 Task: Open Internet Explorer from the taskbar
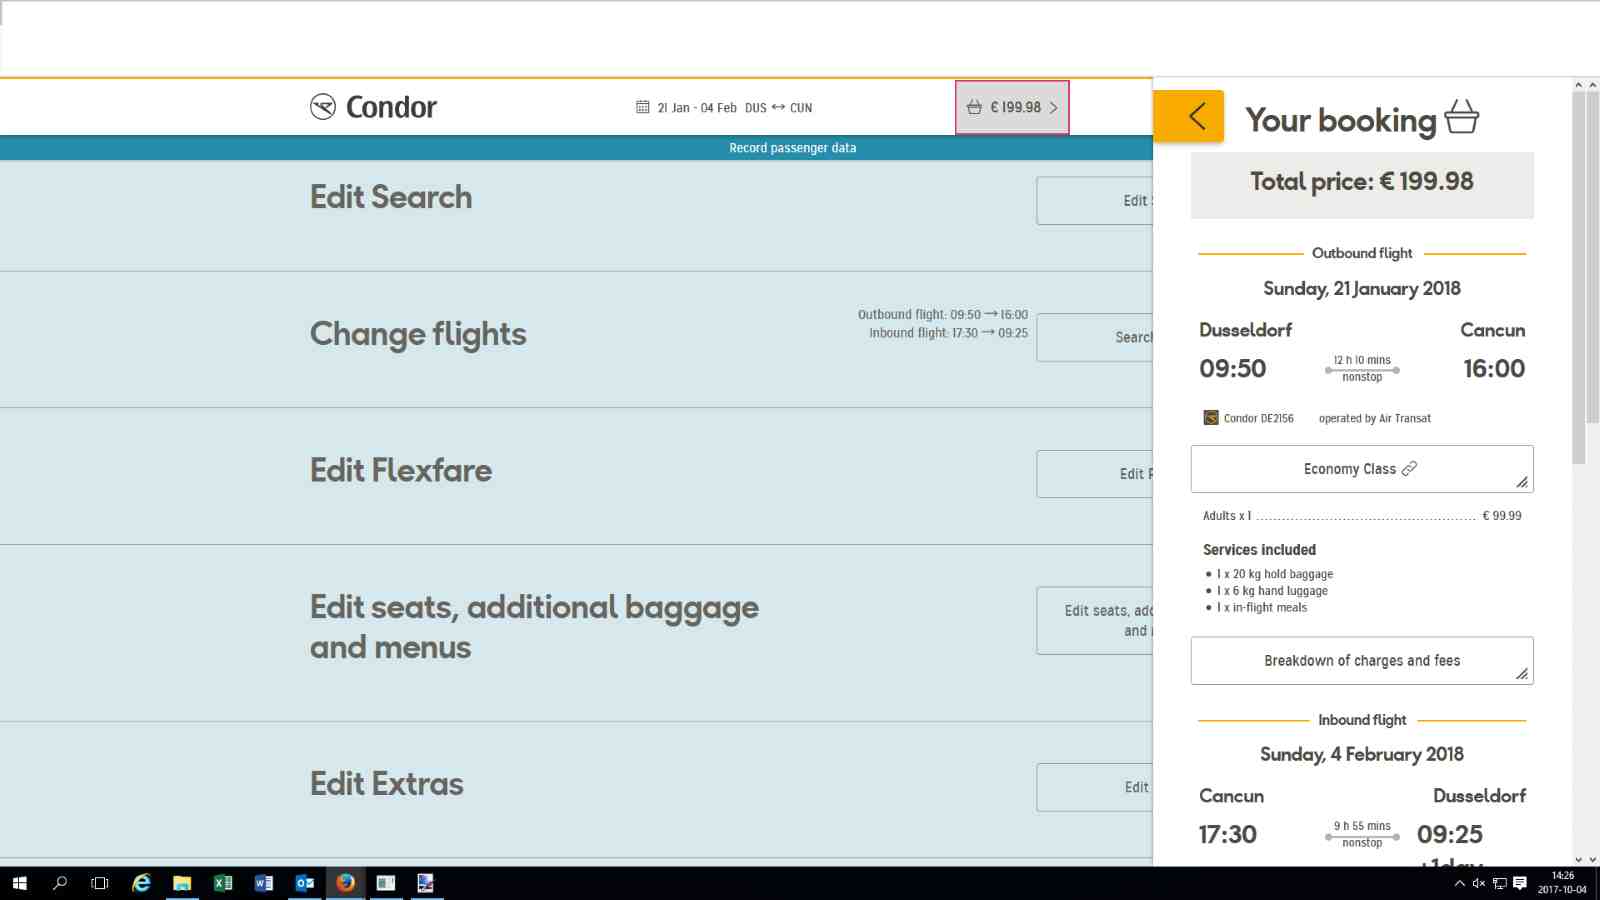(x=142, y=883)
